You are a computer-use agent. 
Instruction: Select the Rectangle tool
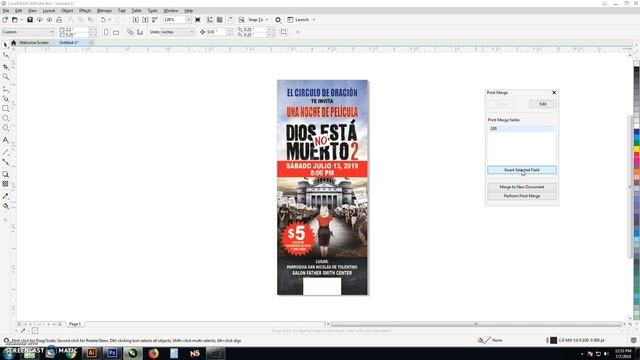click(x=6, y=108)
